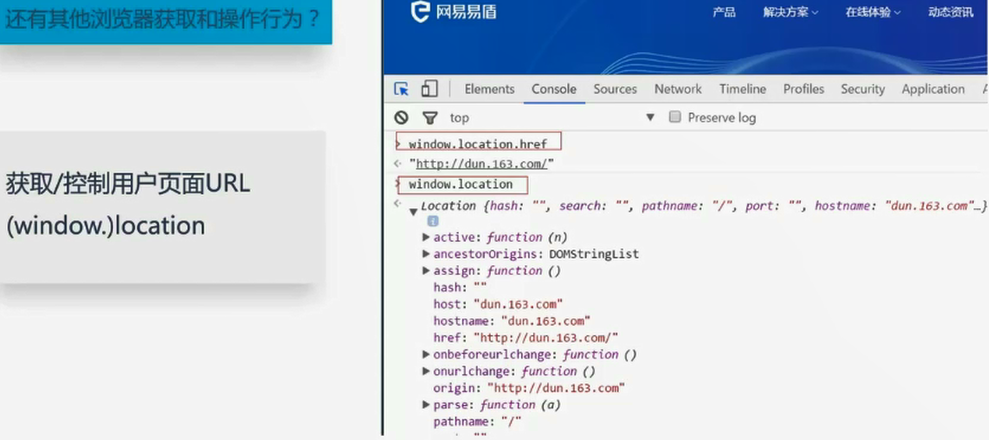Viewport: 989px width, 440px height.
Task: Select the Console tab
Action: click(x=554, y=89)
